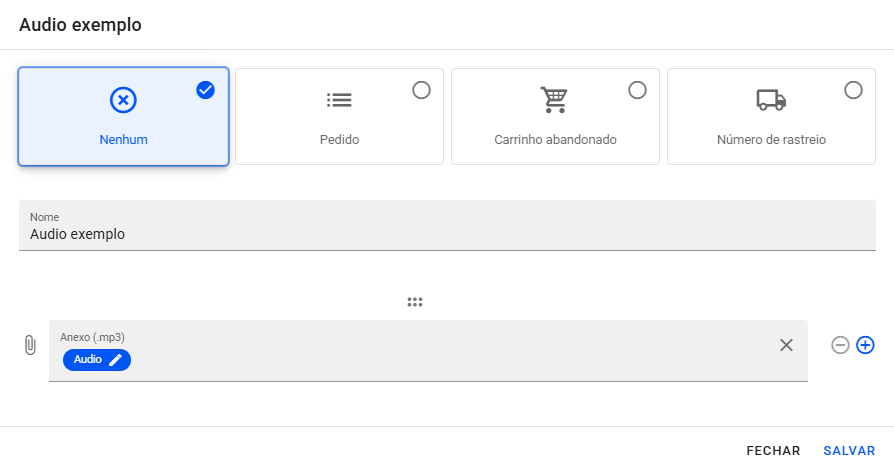
Task: Clear the attachment with the X icon
Action: 786,345
